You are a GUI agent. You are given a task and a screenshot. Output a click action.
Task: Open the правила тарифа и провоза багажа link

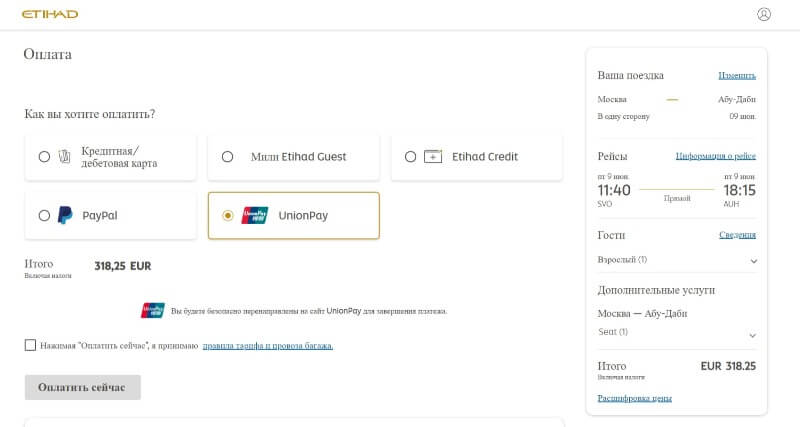[268, 346]
